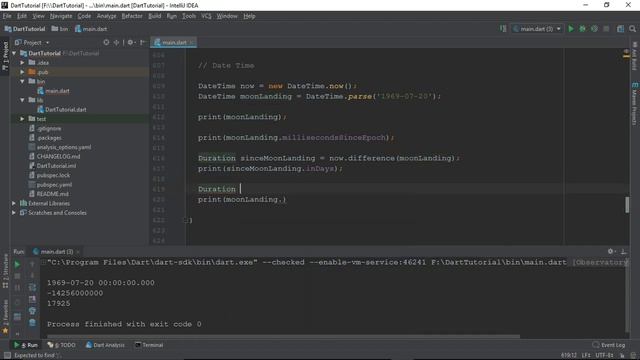This screenshot has height=360, width=640.
Task: Toggle the Structure tool window side tab
Action: click(5, 271)
